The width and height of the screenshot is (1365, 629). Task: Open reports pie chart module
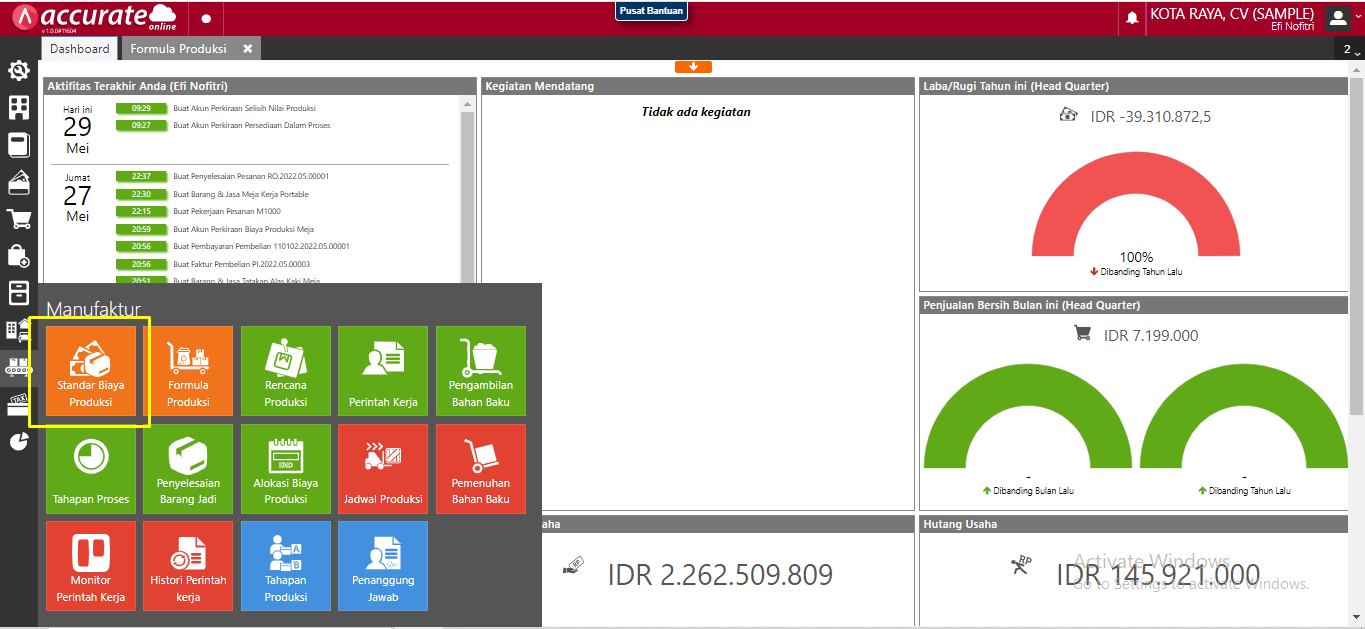(x=19, y=441)
